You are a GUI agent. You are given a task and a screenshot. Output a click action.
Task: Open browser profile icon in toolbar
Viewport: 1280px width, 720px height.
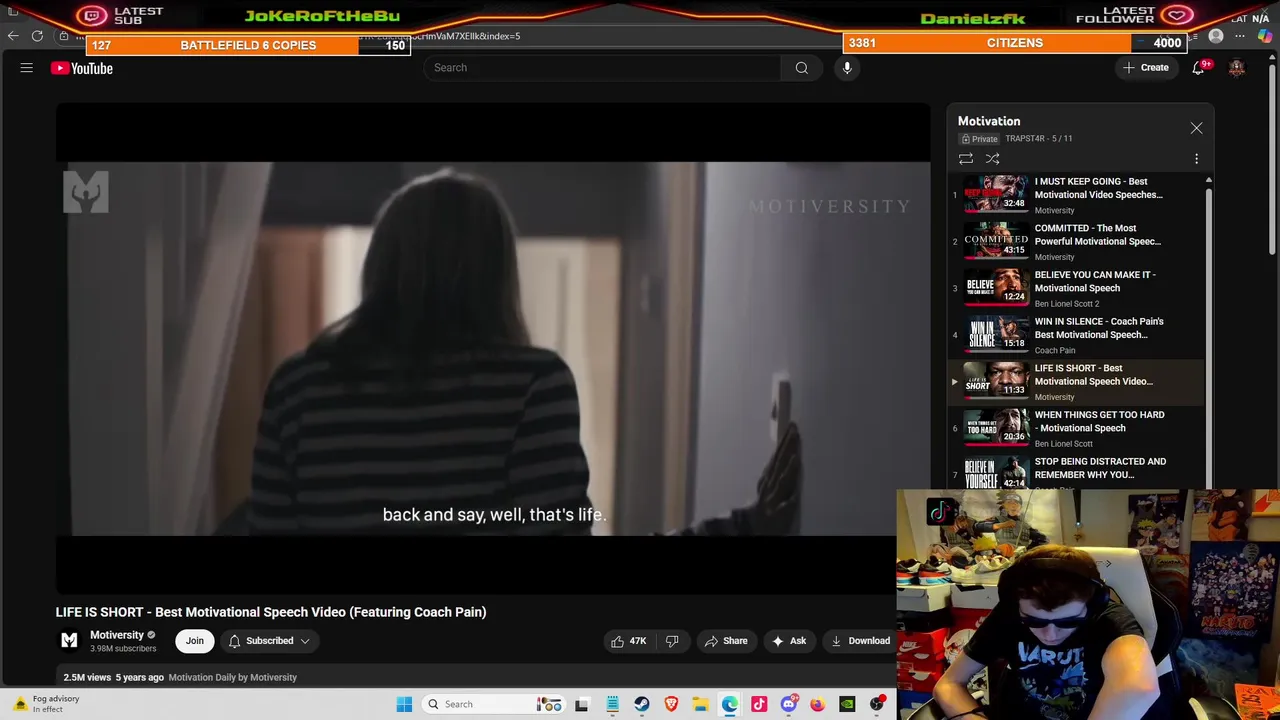coord(1216,36)
